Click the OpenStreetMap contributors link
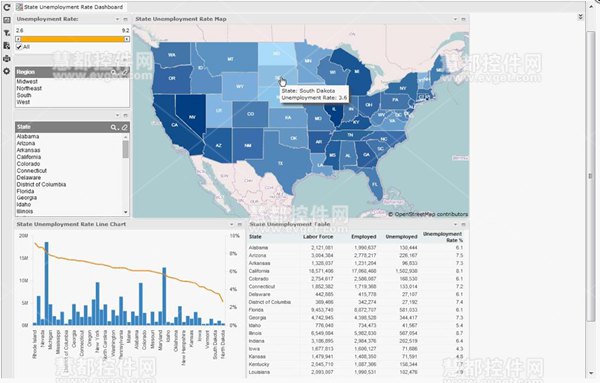Screen dimensions: 600x383 tap(431, 214)
